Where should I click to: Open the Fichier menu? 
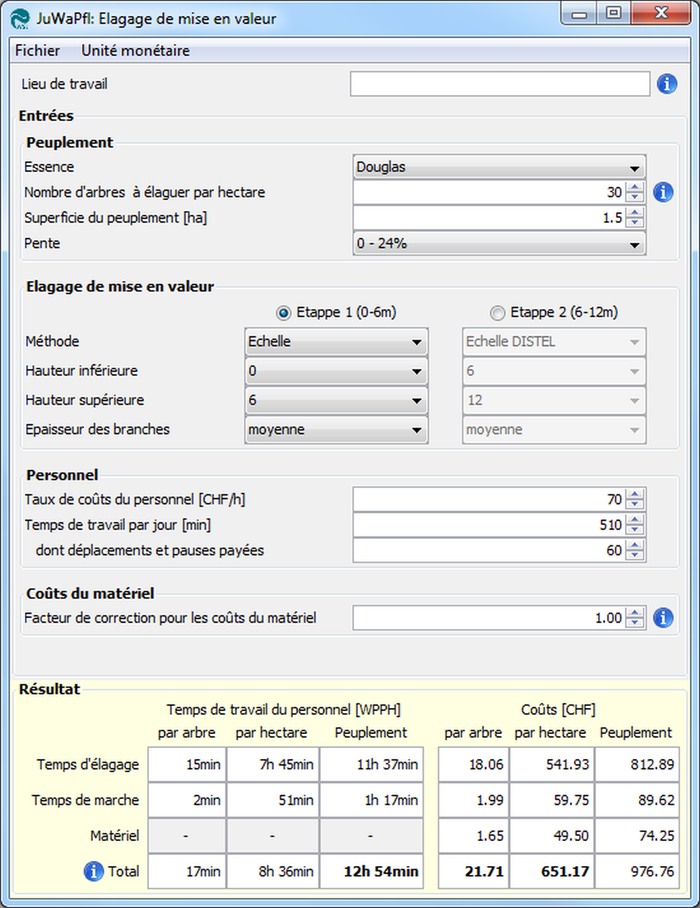coord(37,50)
